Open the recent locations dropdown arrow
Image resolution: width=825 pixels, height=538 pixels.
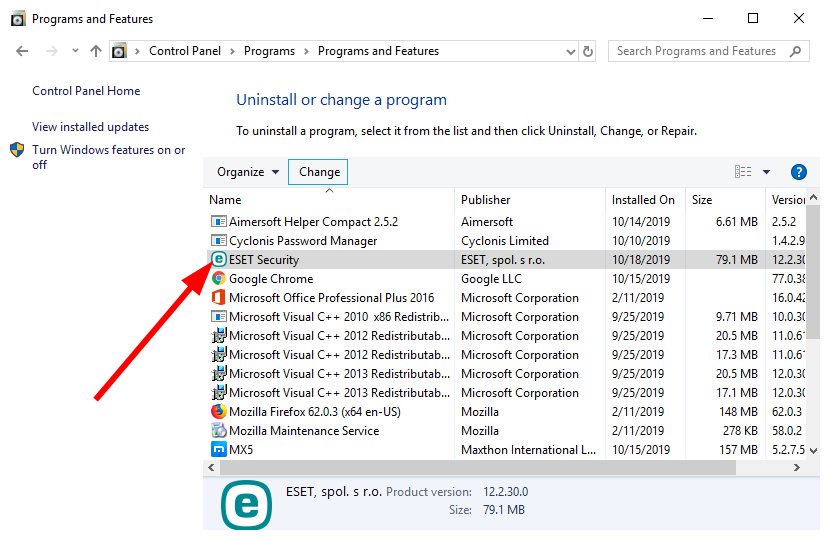pyautogui.click(x=75, y=50)
